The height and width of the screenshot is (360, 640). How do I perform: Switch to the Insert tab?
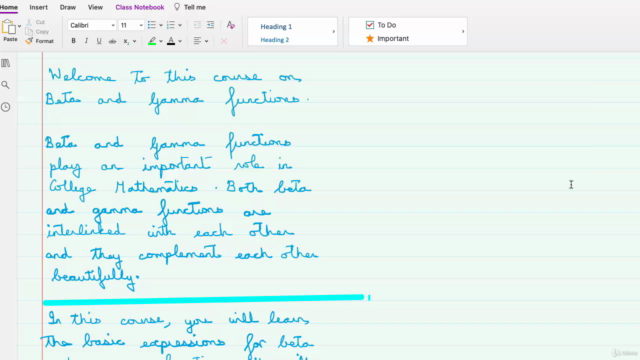coord(38,7)
